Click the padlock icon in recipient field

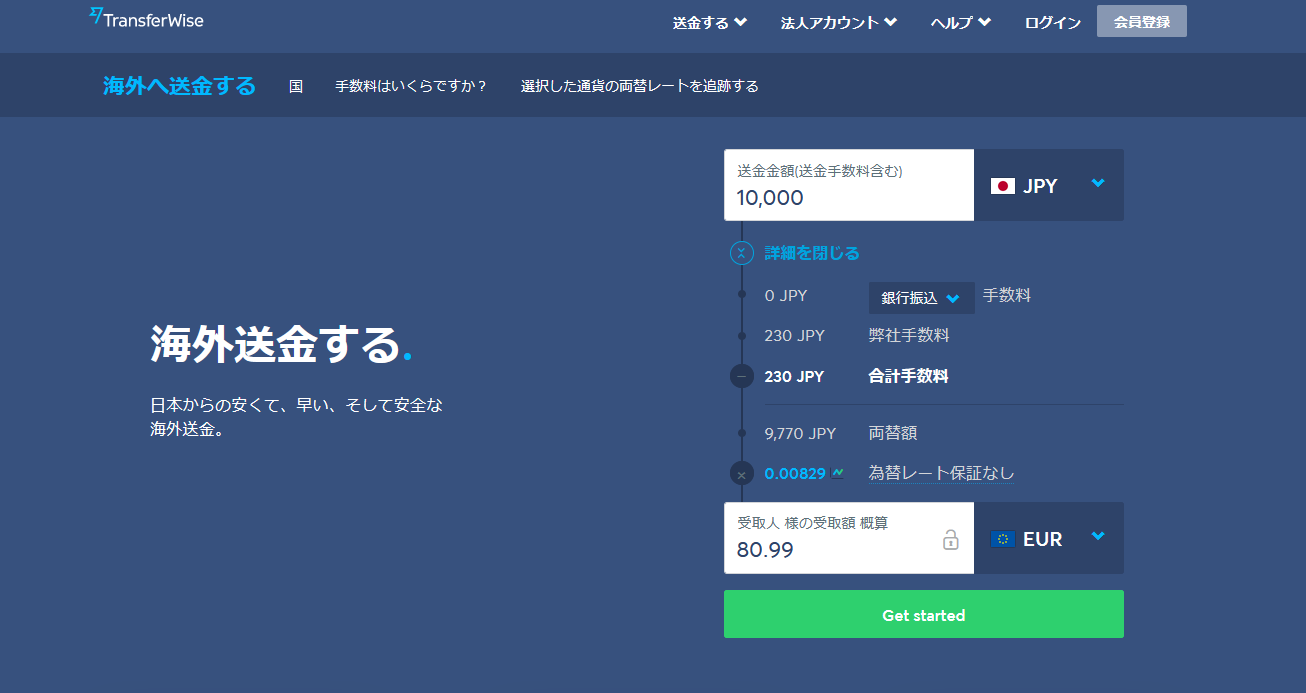tap(950, 539)
